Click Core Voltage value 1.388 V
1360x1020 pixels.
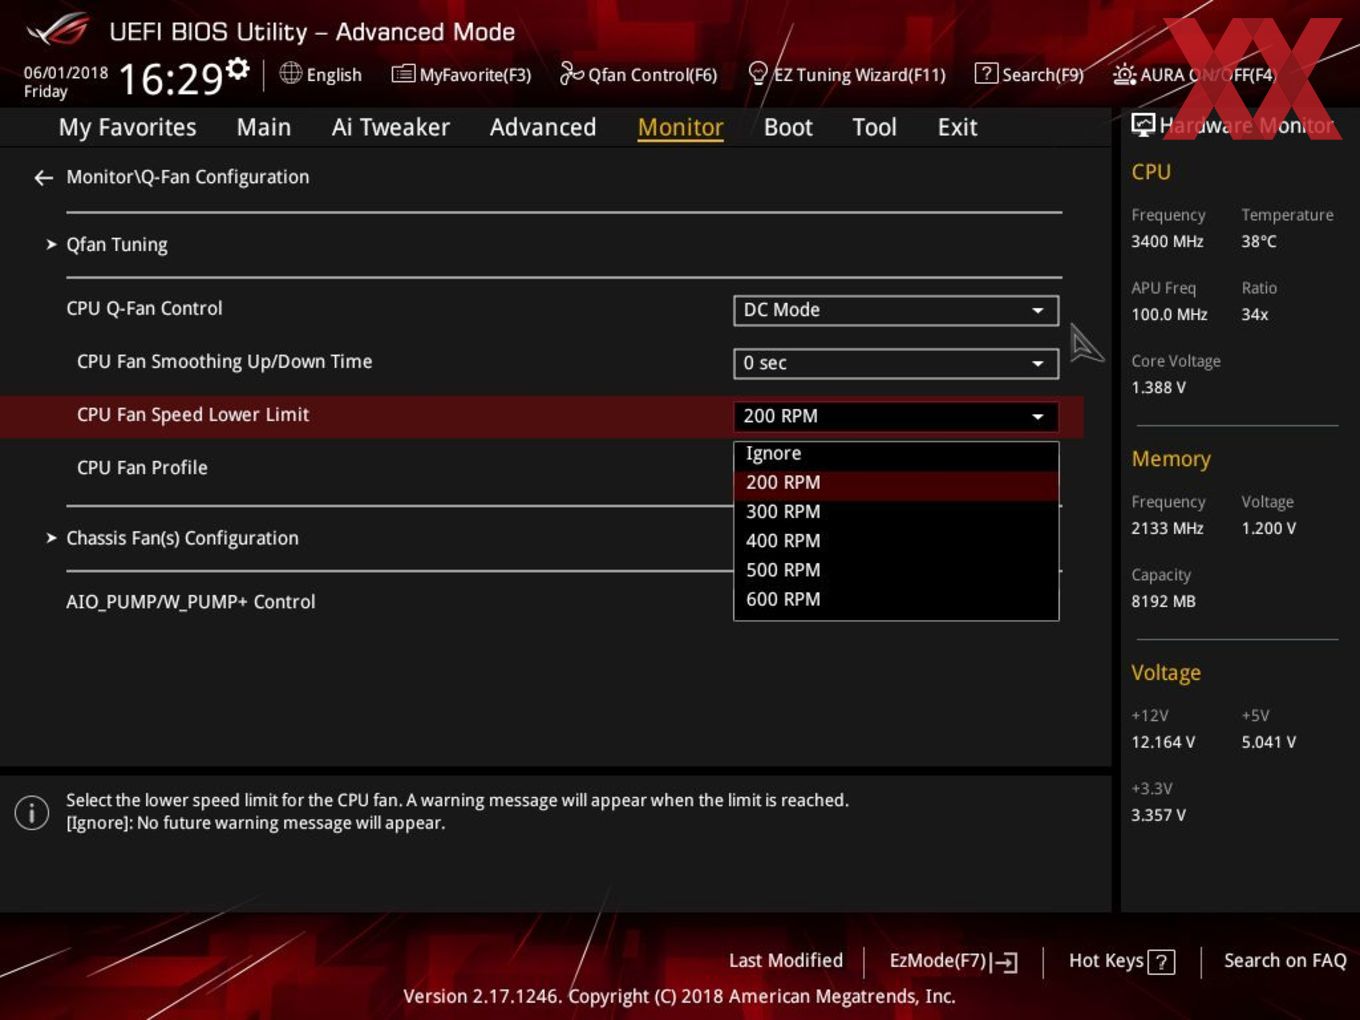(x=1158, y=388)
